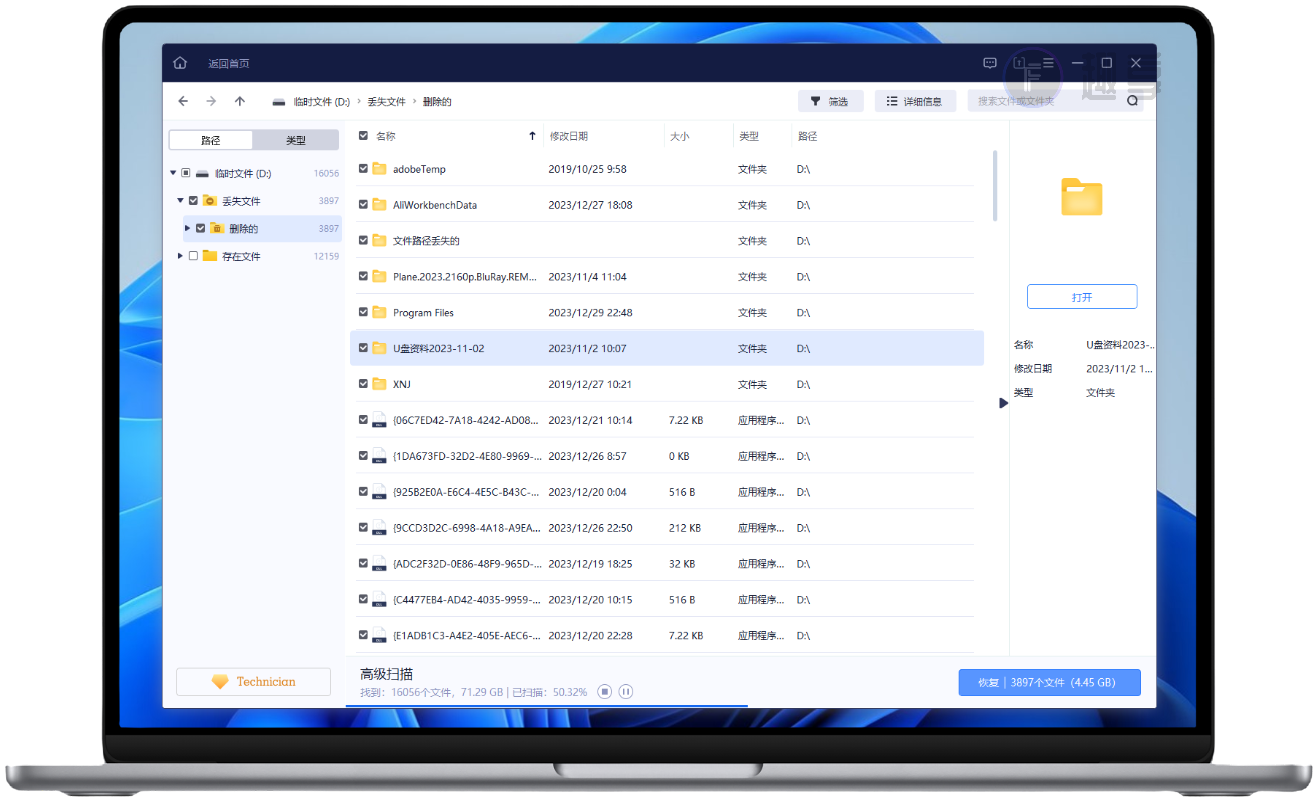
Task: Click the 删除的 trash folder icon in tree
Action: [216, 229]
